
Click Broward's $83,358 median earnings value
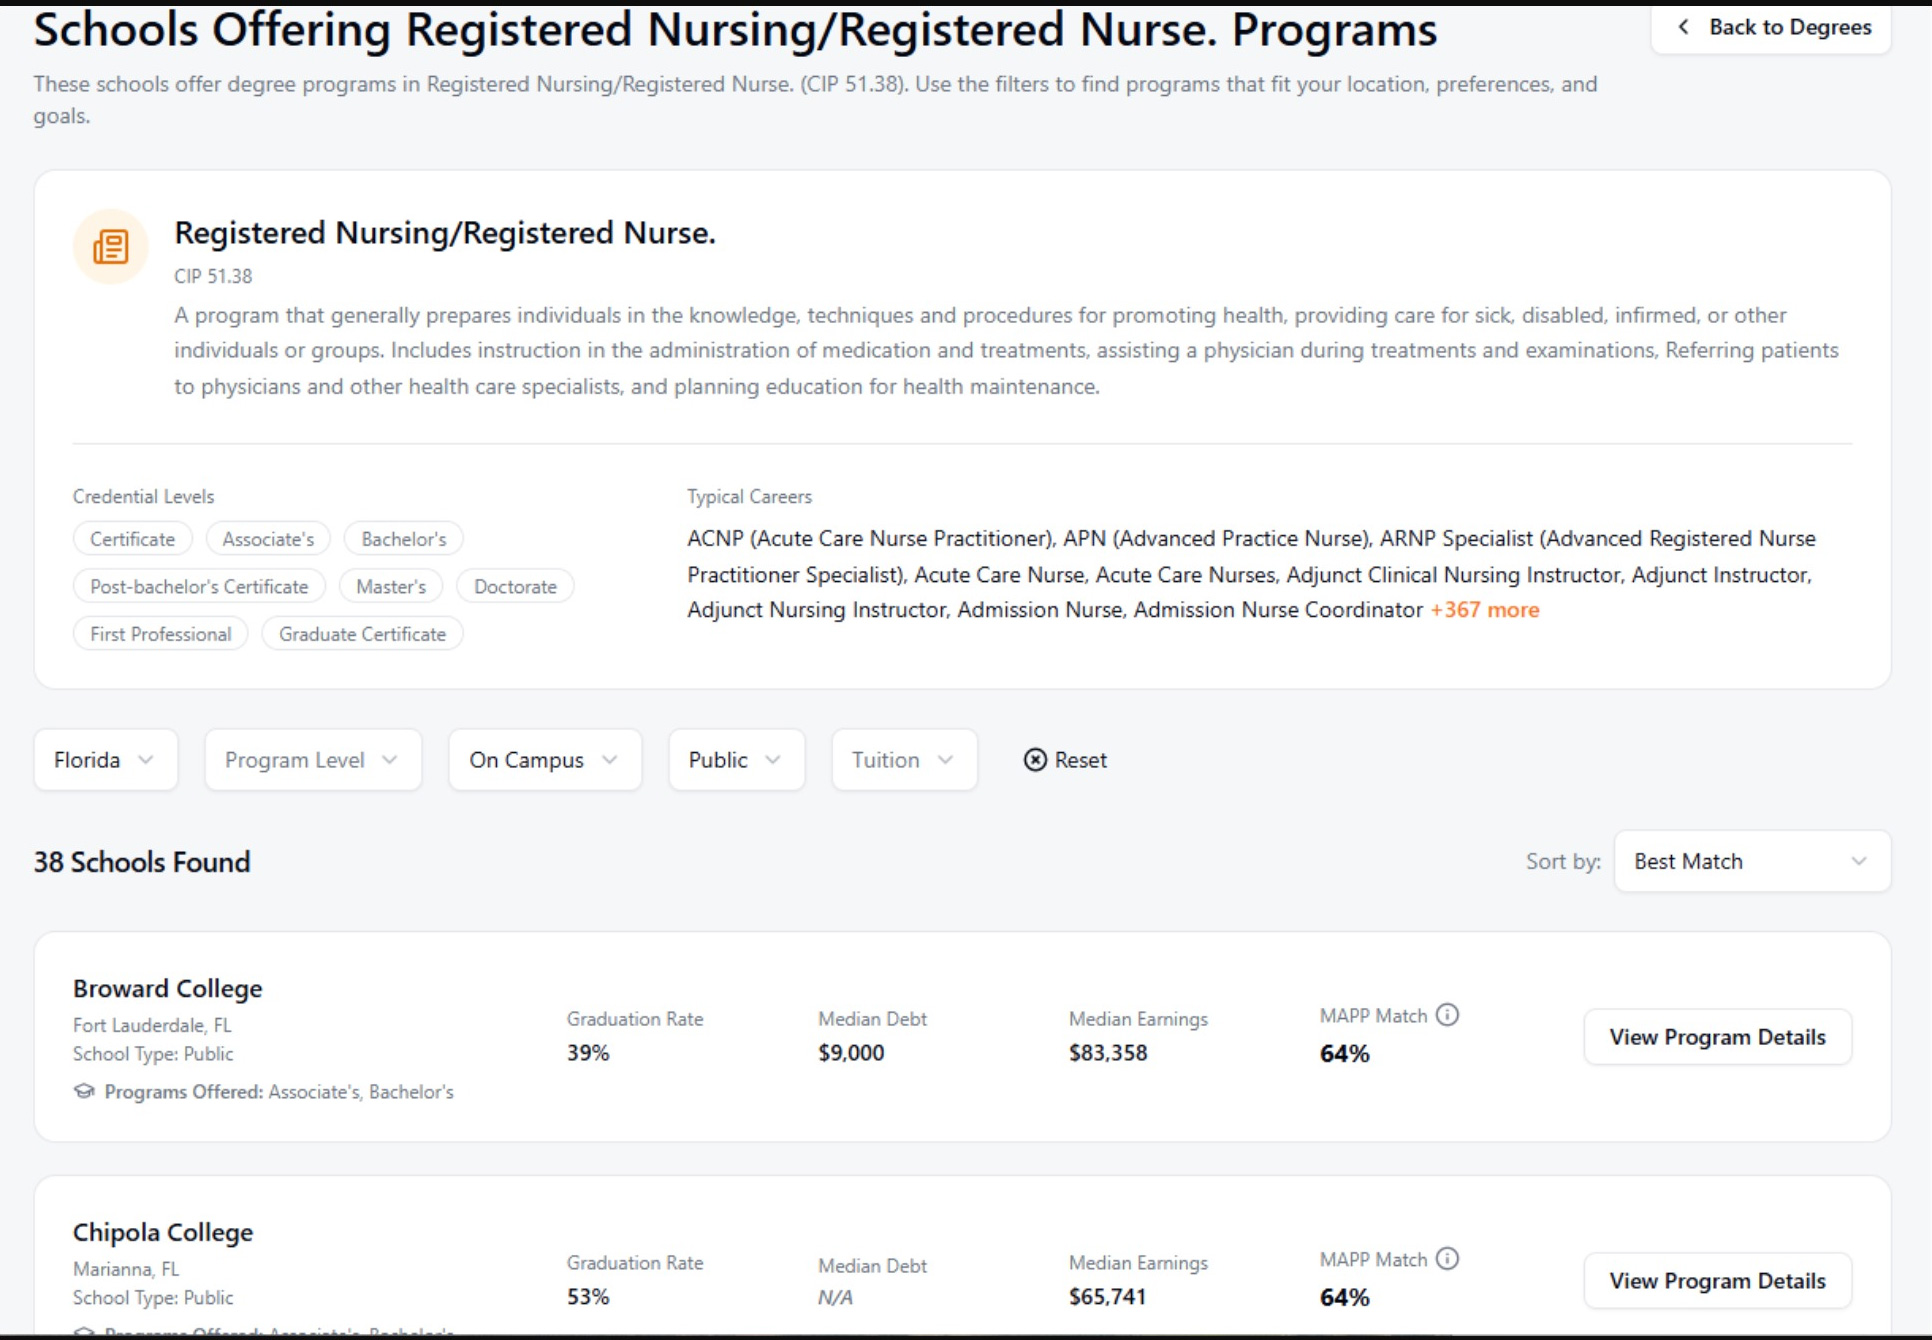click(x=1108, y=1053)
